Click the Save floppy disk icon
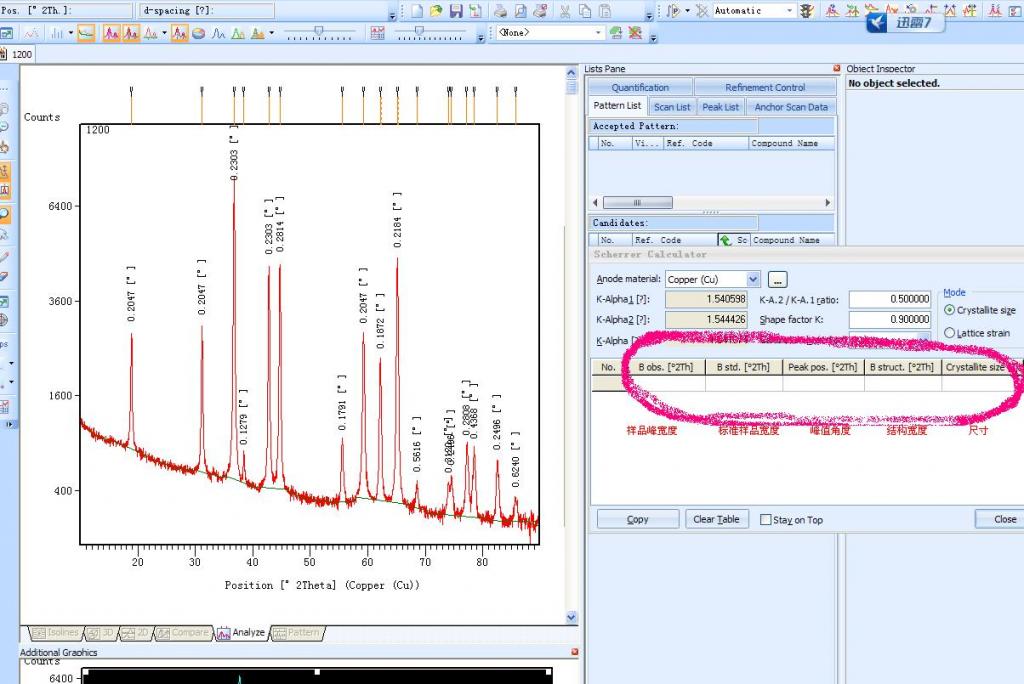Viewport: 1024px width, 684px height. point(456,11)
